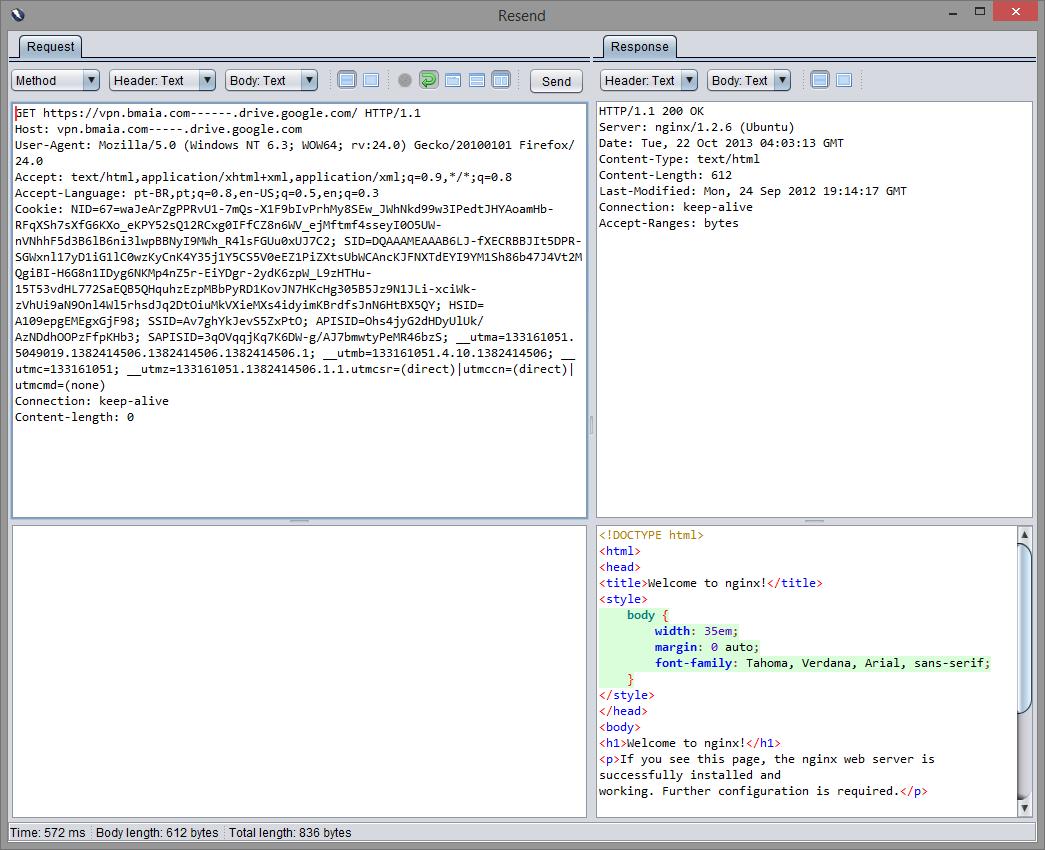
Task: Switch to the Request tab
Action: tap(50, 47)
